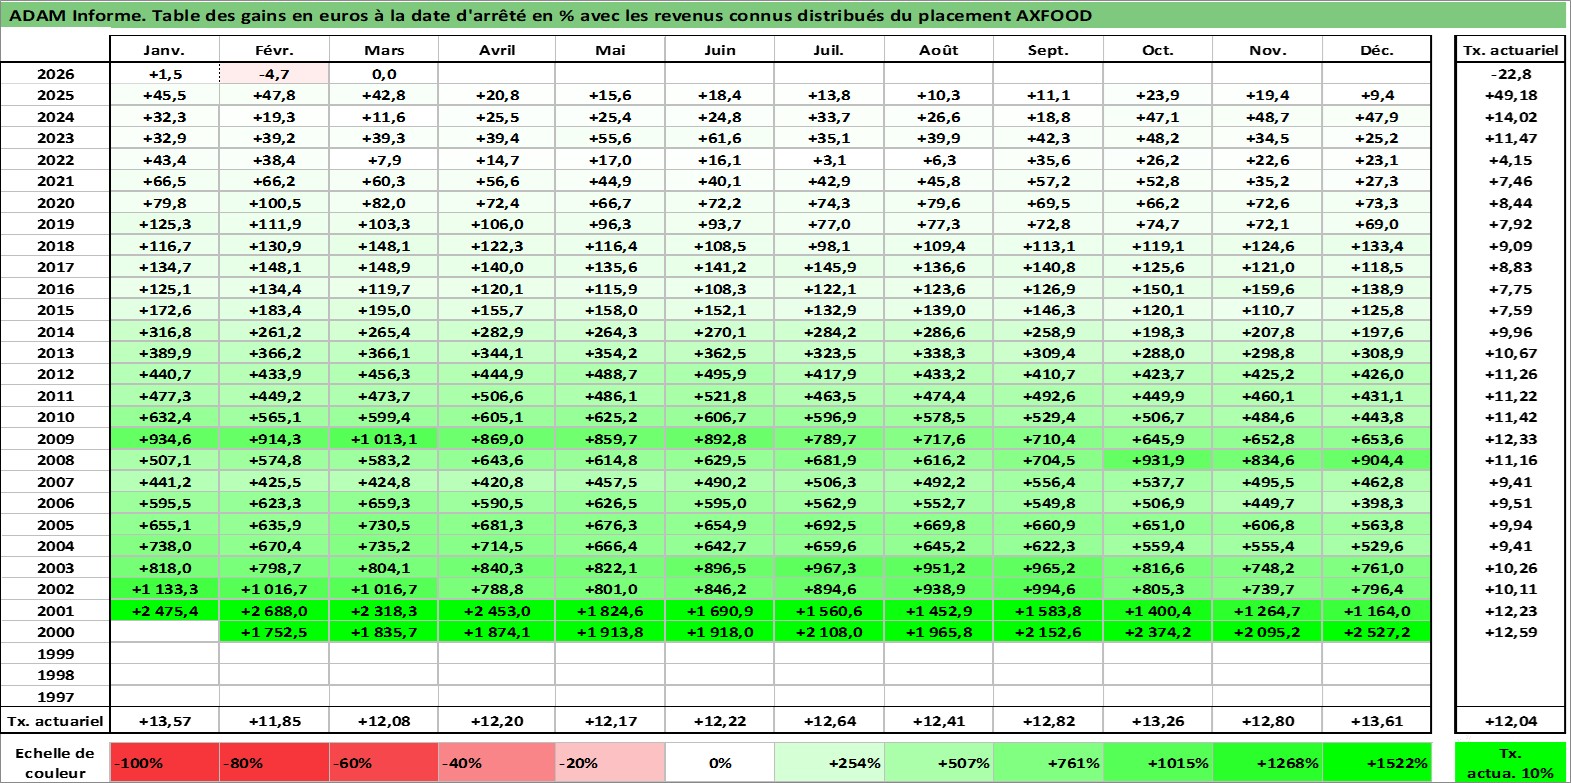Click the 'Echelle de couleur' label
This screenshot has width=1571, height=783.
pyautogui.click(x=55, y=763)
